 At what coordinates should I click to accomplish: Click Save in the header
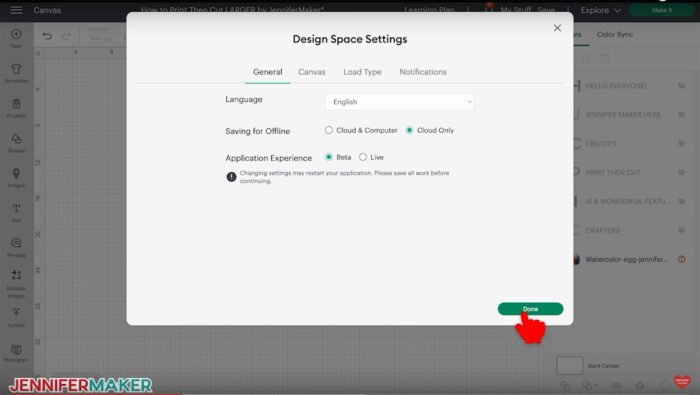coord(546,10)
